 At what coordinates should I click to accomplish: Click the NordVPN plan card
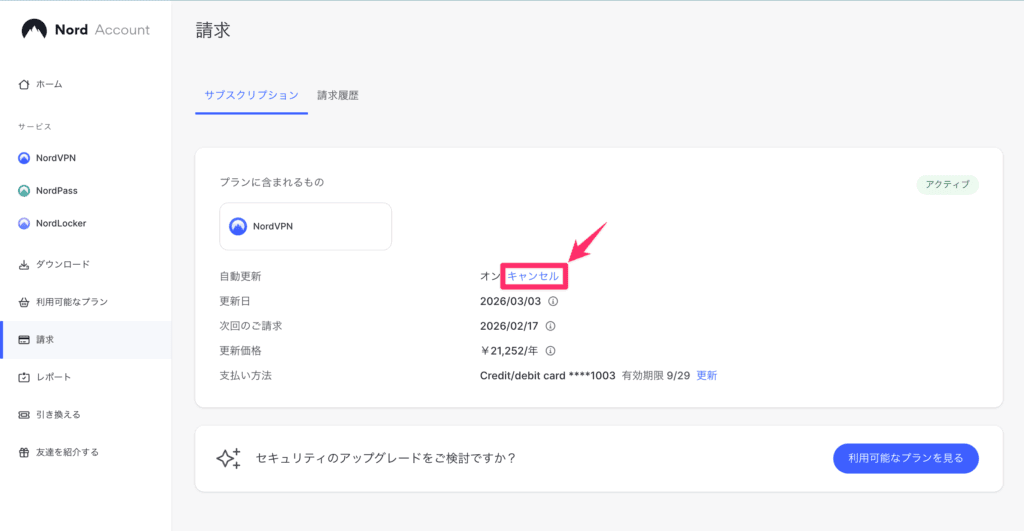306,226
